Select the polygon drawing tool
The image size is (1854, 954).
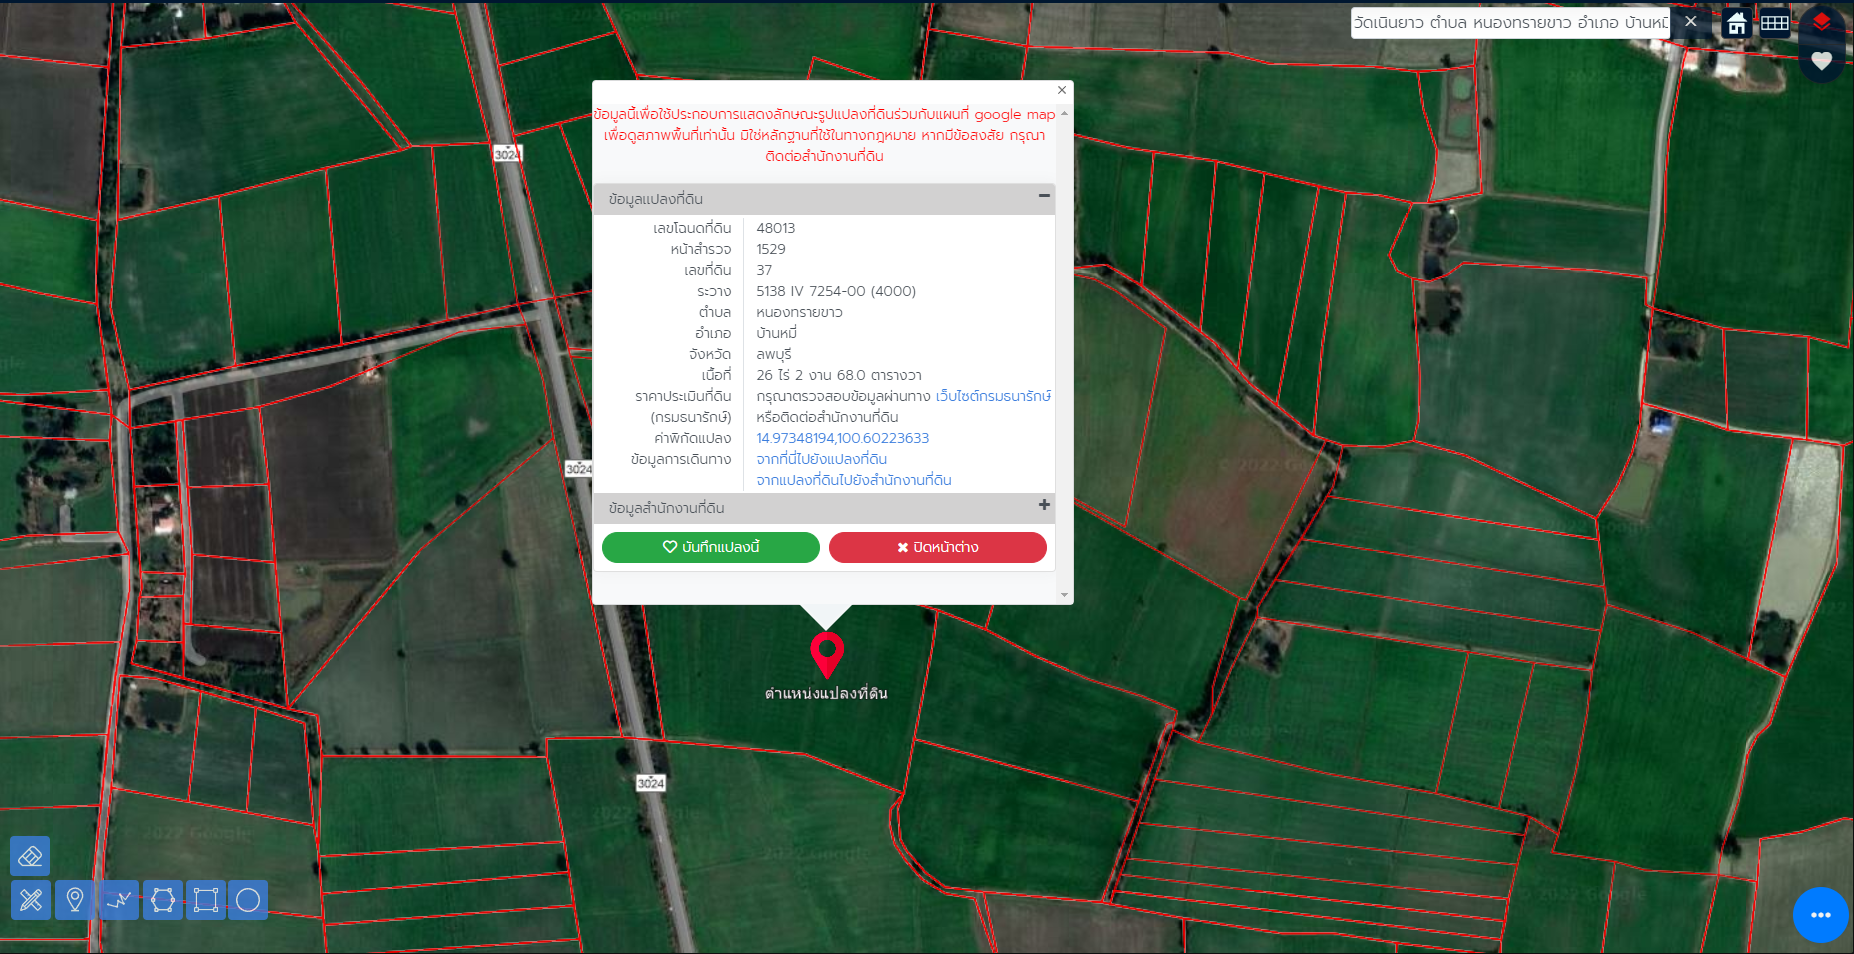click(x=163, y=900)
